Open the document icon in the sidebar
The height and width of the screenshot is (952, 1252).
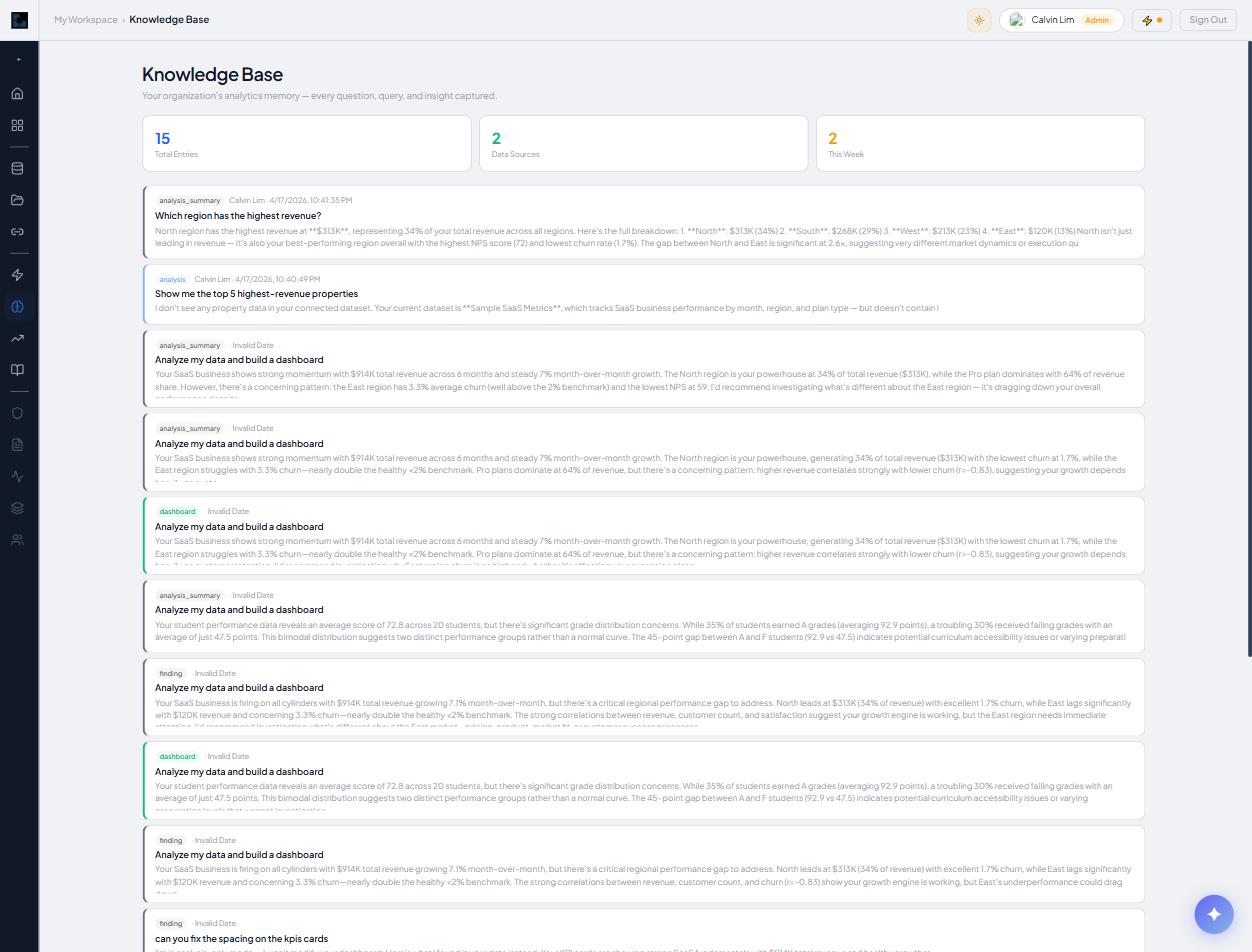[17, 445]
